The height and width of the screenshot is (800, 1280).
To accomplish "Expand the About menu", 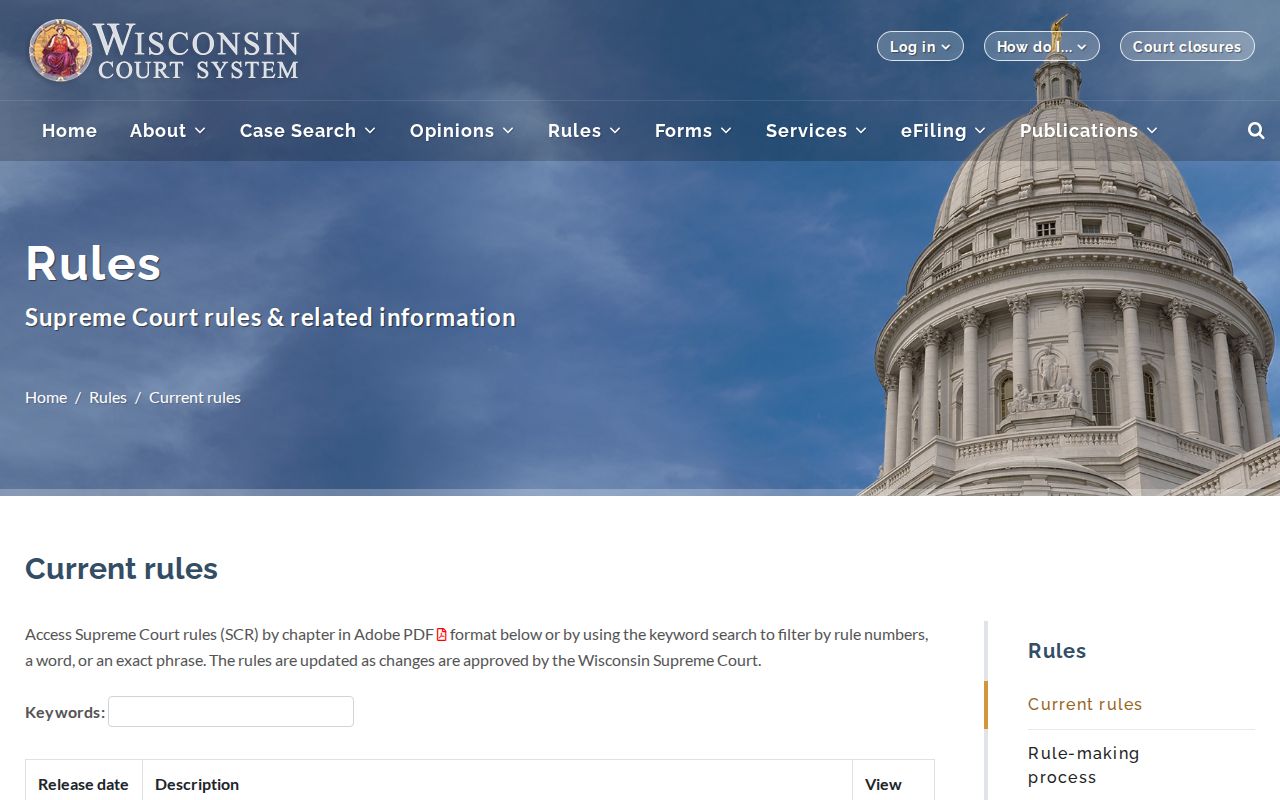I will pos(168,131).
